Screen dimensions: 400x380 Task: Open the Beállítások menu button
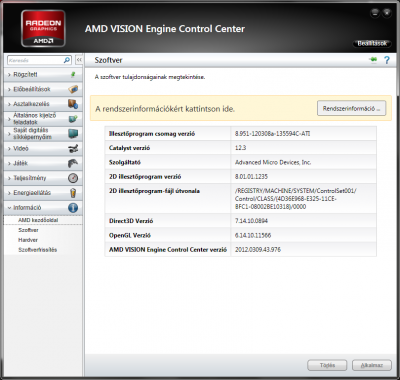[x=372, y=43]
